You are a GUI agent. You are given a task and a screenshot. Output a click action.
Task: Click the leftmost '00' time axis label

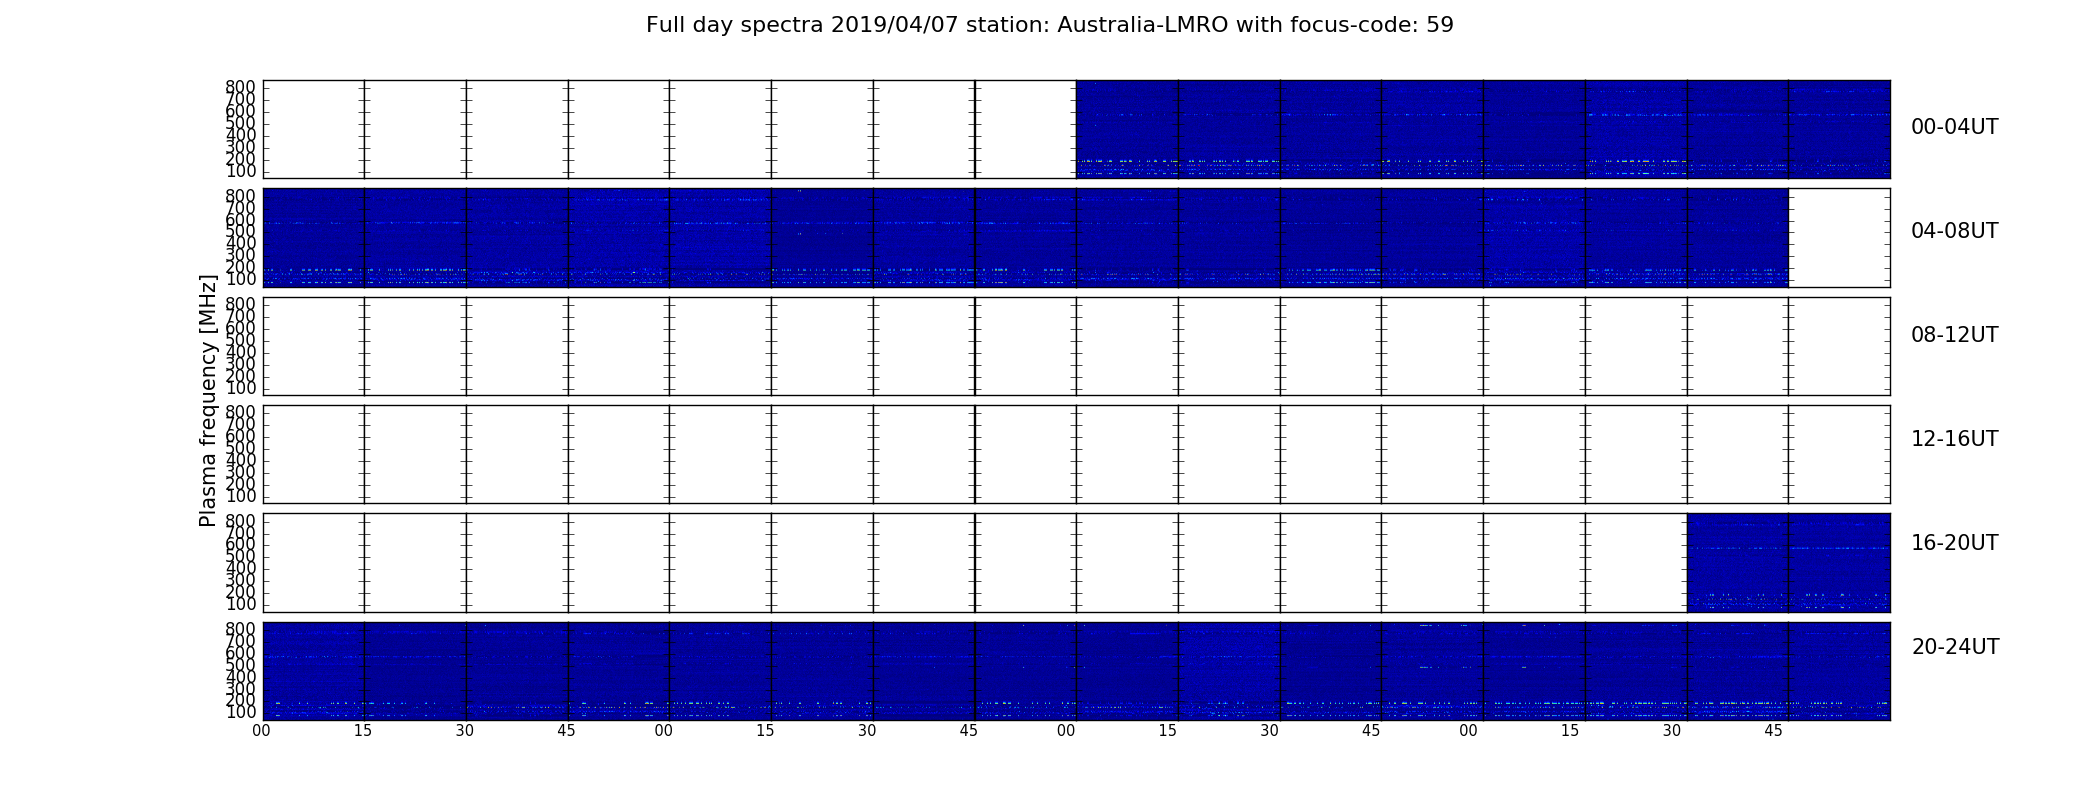pyautogui.click(x=261, y=731)
